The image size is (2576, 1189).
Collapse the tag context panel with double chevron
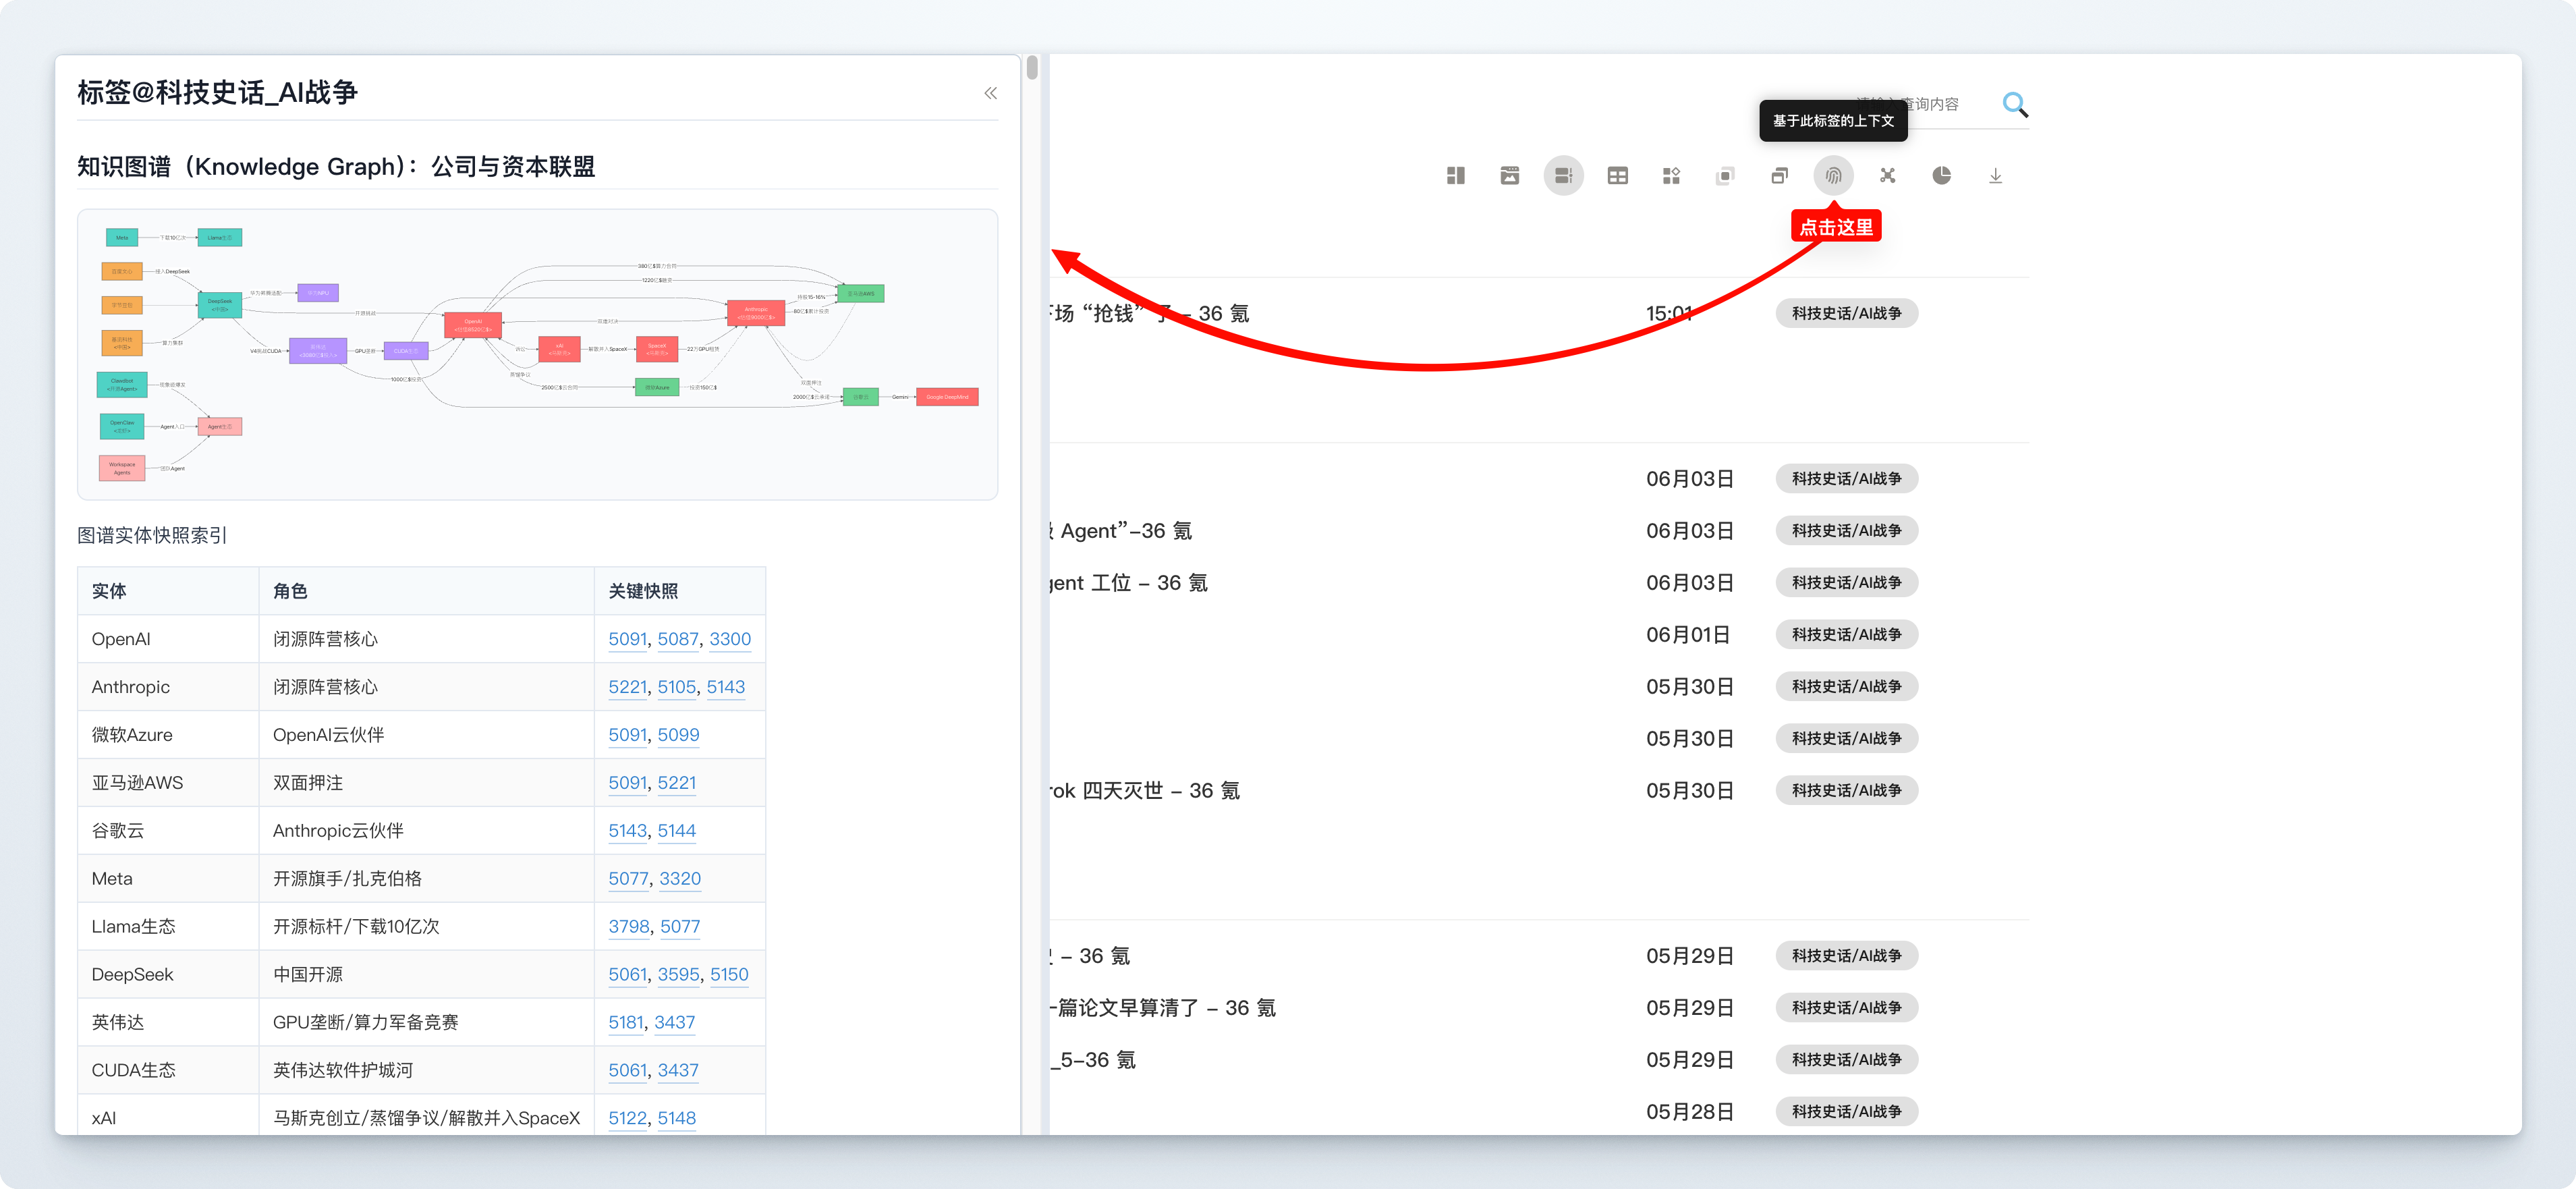(x=990, y=93)
